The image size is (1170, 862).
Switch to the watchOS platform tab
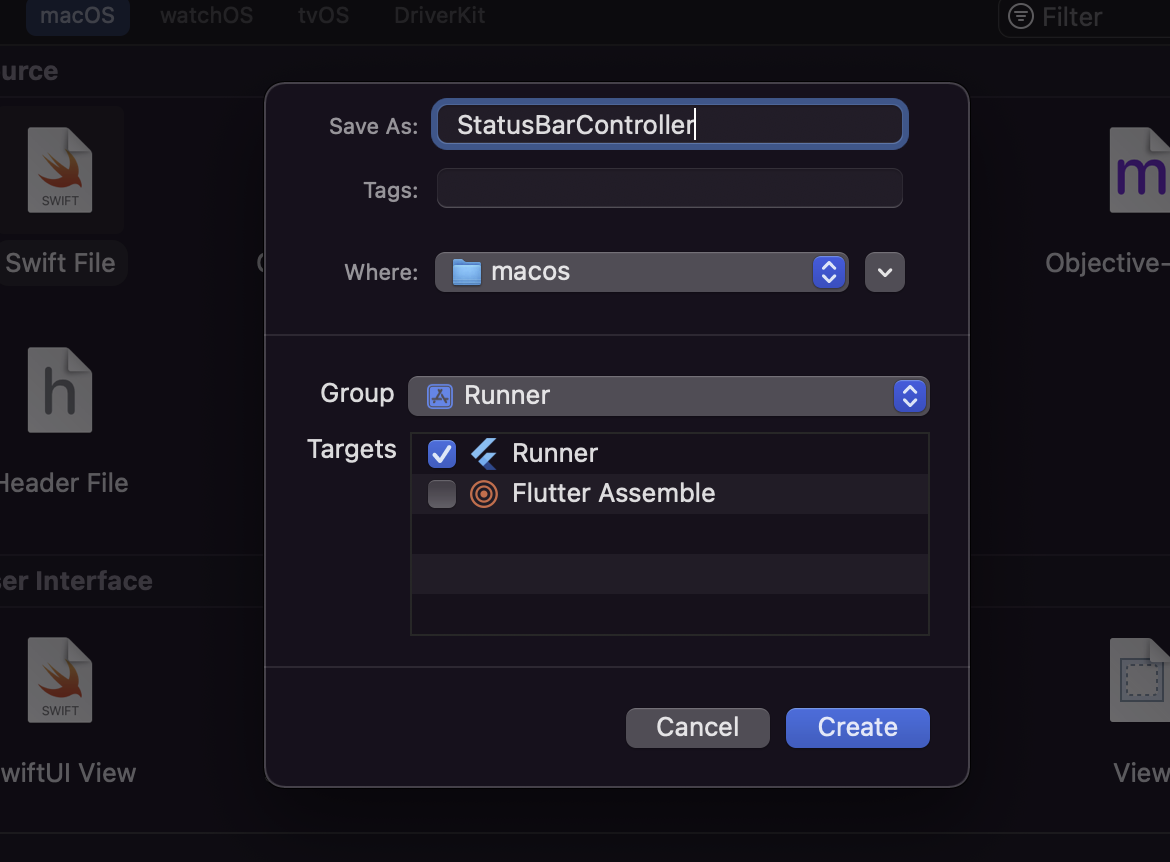[207, 16]
